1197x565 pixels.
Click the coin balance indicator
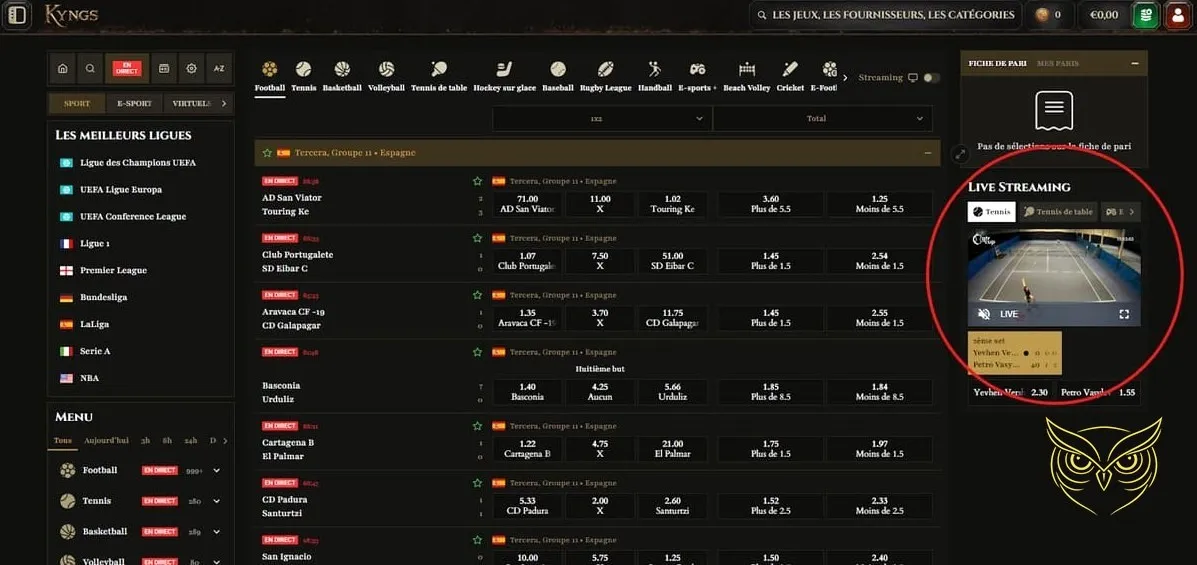1048,15
